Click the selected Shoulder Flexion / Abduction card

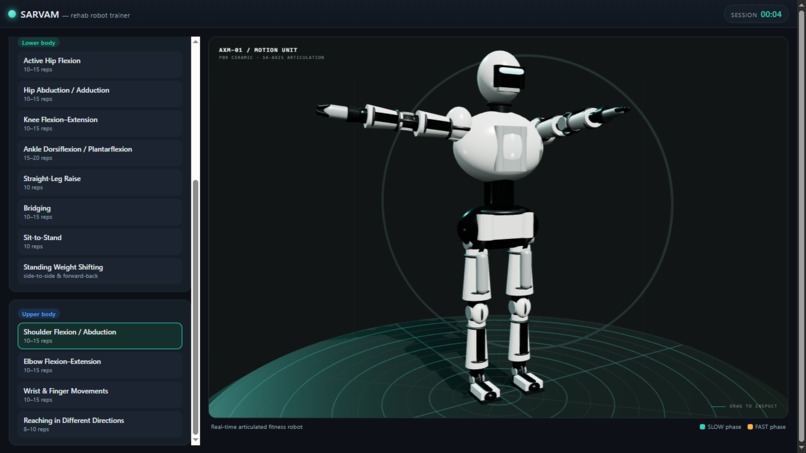(x=100, y=336)
